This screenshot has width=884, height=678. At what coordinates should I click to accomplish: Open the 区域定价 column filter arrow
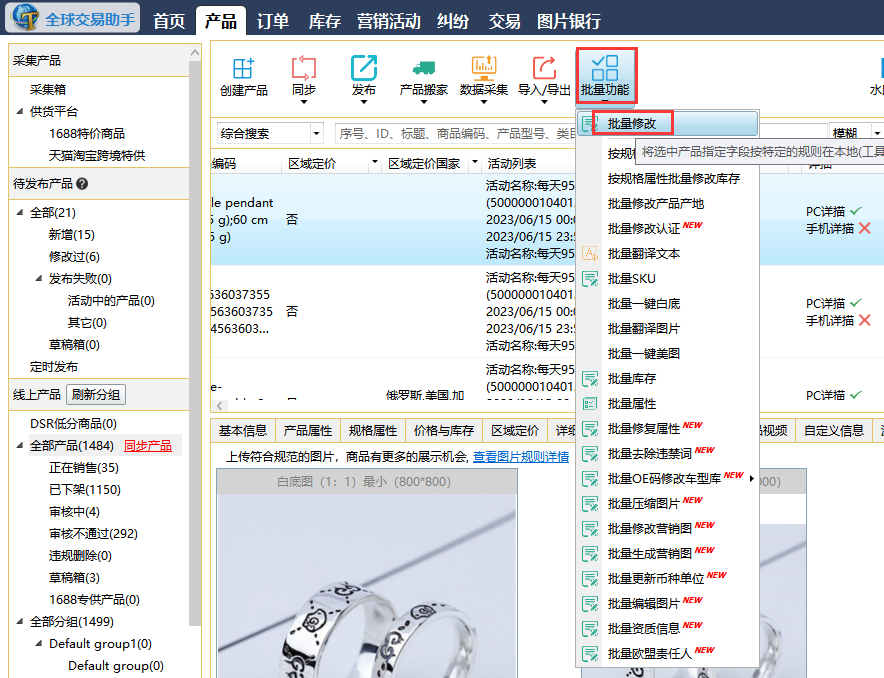(x=374, y=162)
